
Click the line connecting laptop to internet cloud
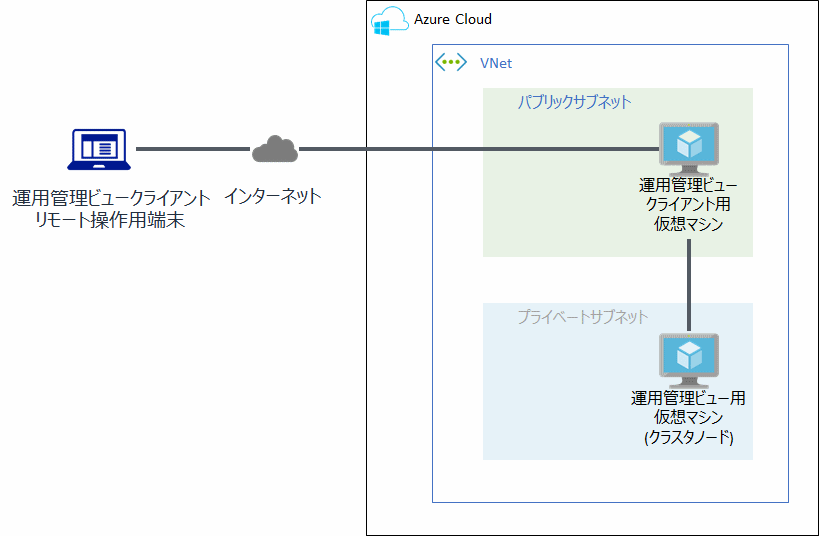192,150
